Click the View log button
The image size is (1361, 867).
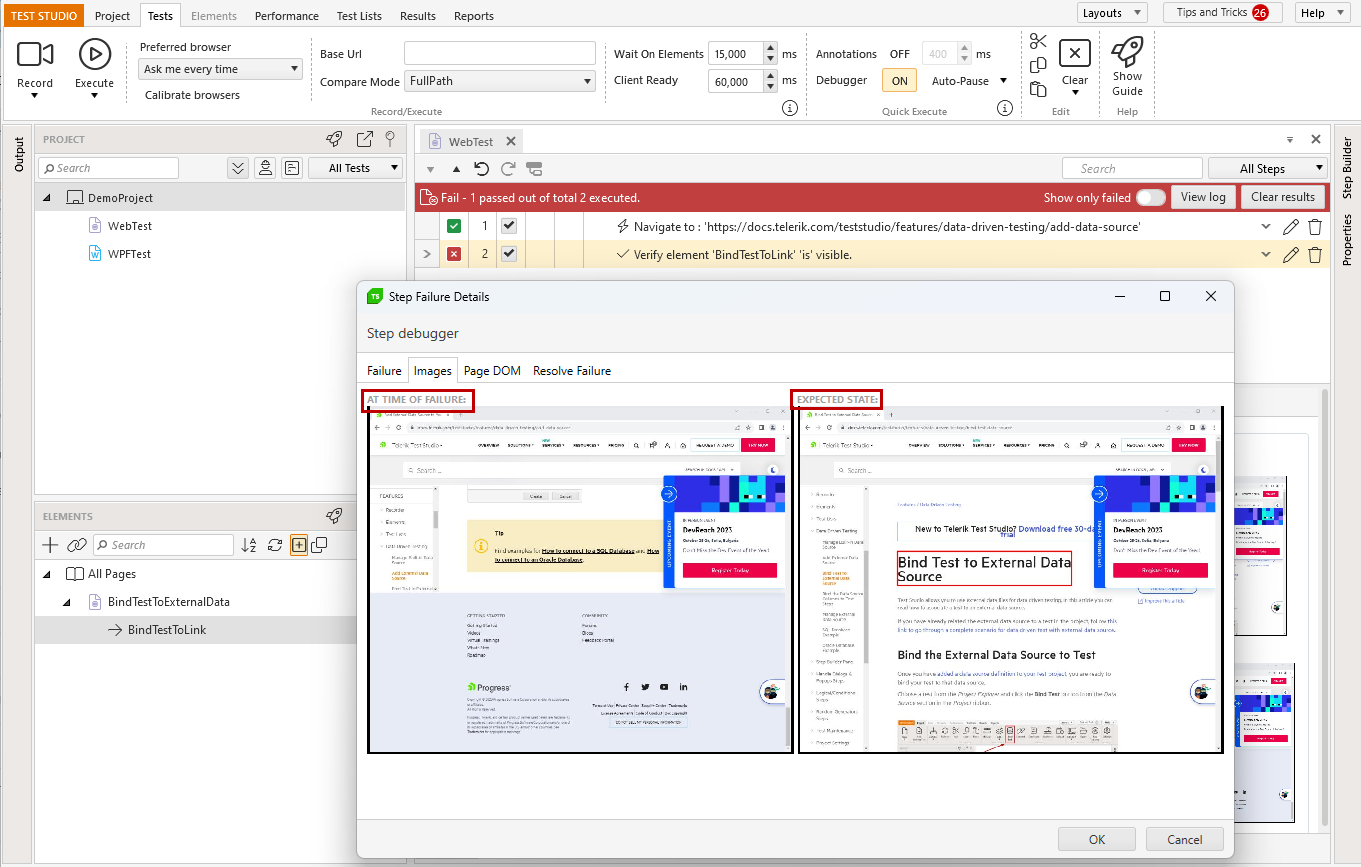click(x=1203, y=197)
